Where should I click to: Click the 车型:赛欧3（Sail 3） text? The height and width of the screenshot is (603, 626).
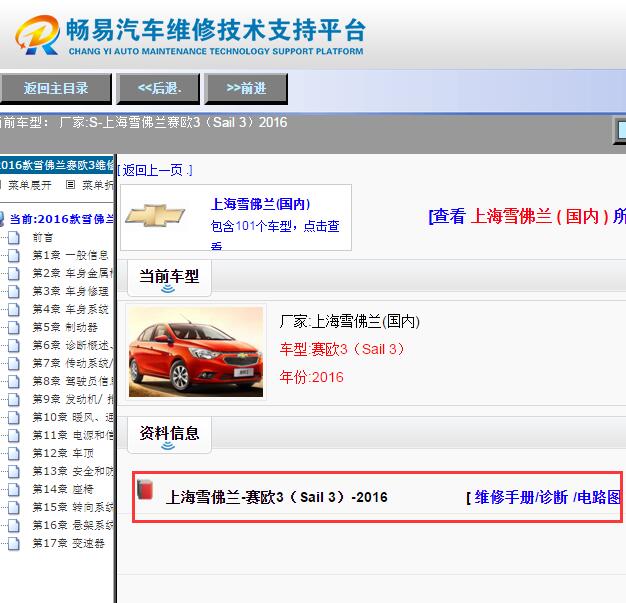point(342,349)
